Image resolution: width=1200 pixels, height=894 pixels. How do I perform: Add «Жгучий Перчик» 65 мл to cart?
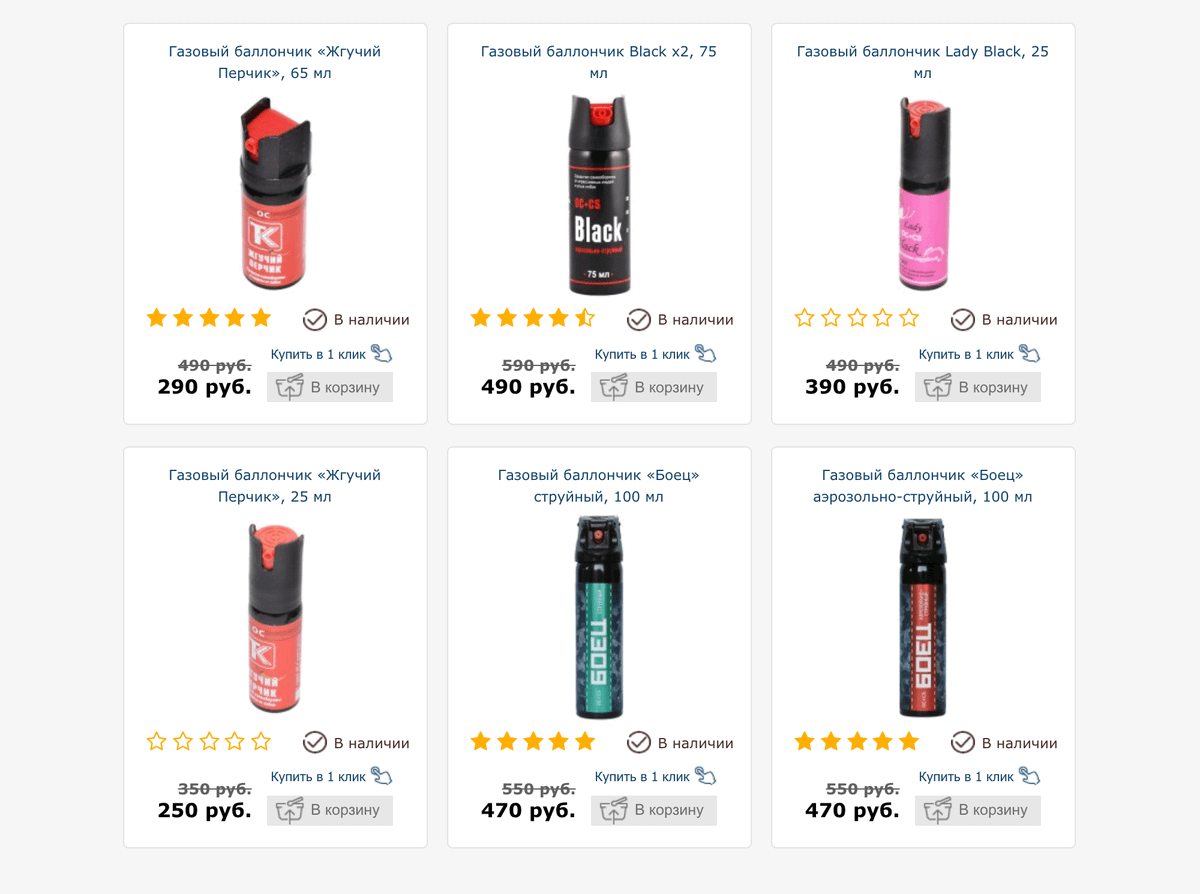pyautogui.click(x=330, y=387)
